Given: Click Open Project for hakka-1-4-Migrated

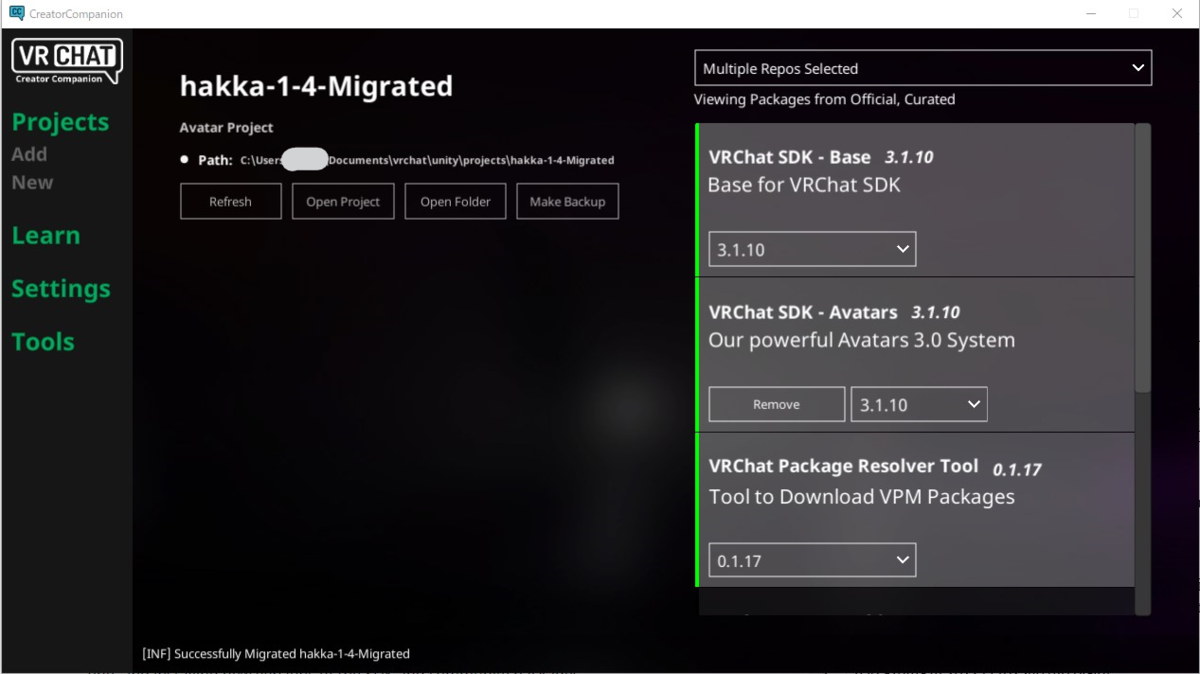Looking at the screenshot, I should [343, 201].
